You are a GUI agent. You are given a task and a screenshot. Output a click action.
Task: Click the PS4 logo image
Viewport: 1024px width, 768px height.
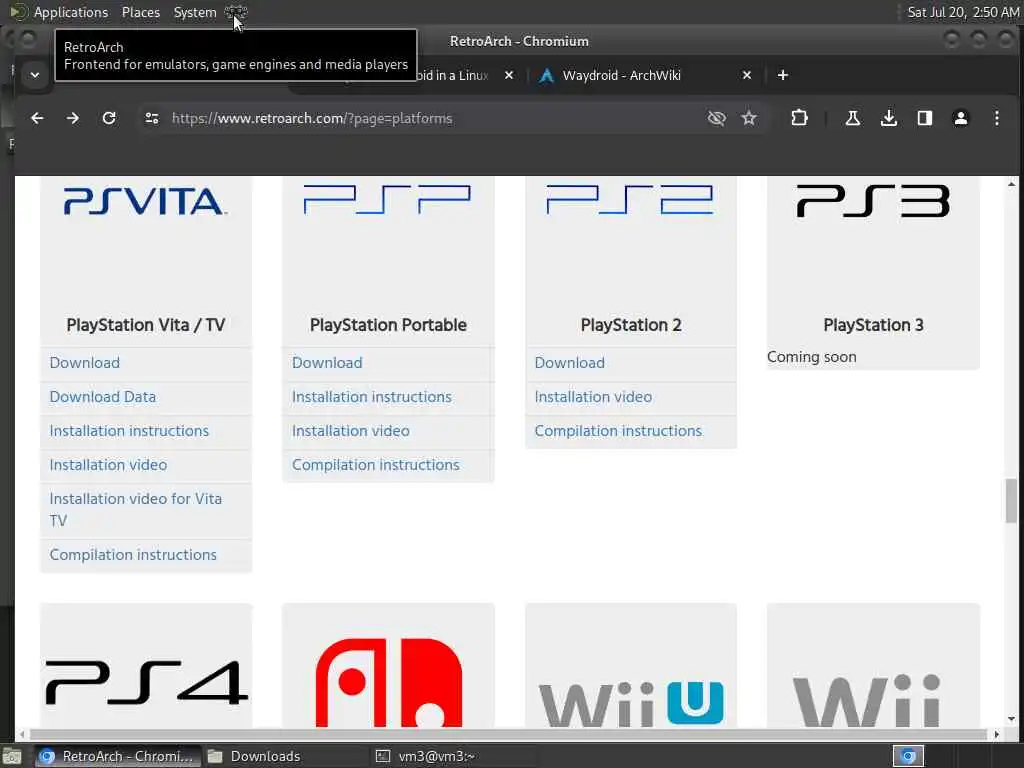(x=146, y=683)
